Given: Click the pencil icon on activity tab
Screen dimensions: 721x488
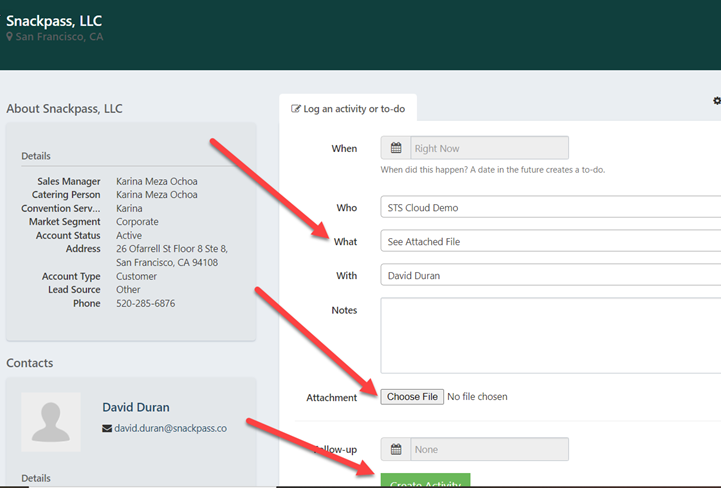Looking at the screenshot, I should point(295,108).
